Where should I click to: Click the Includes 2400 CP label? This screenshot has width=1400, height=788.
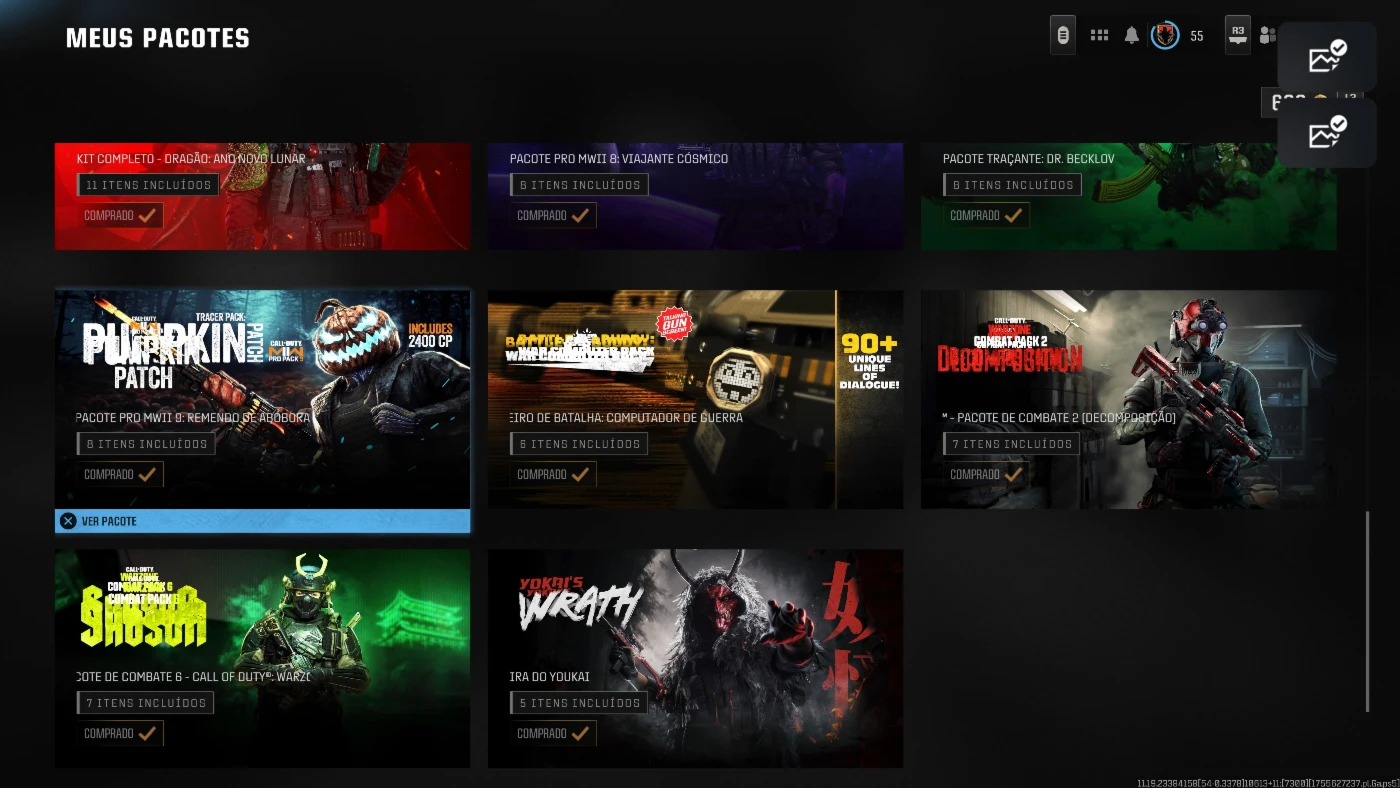point(430,334)
